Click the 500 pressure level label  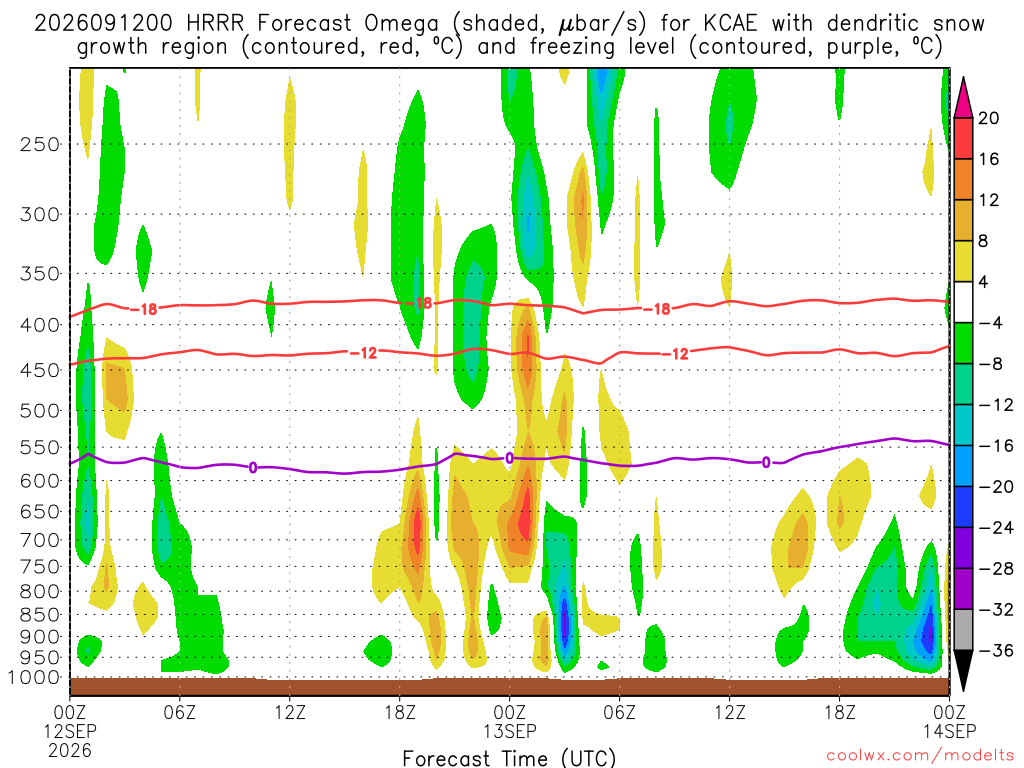coord(40,411)
